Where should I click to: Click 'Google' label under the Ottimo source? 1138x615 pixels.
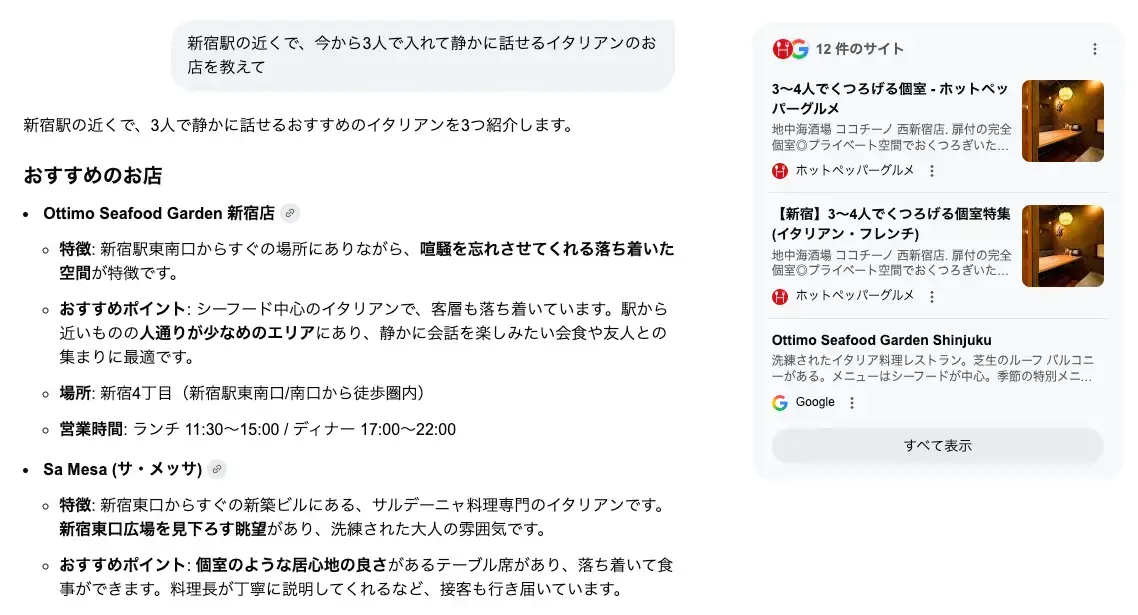(x=815, y=402)
